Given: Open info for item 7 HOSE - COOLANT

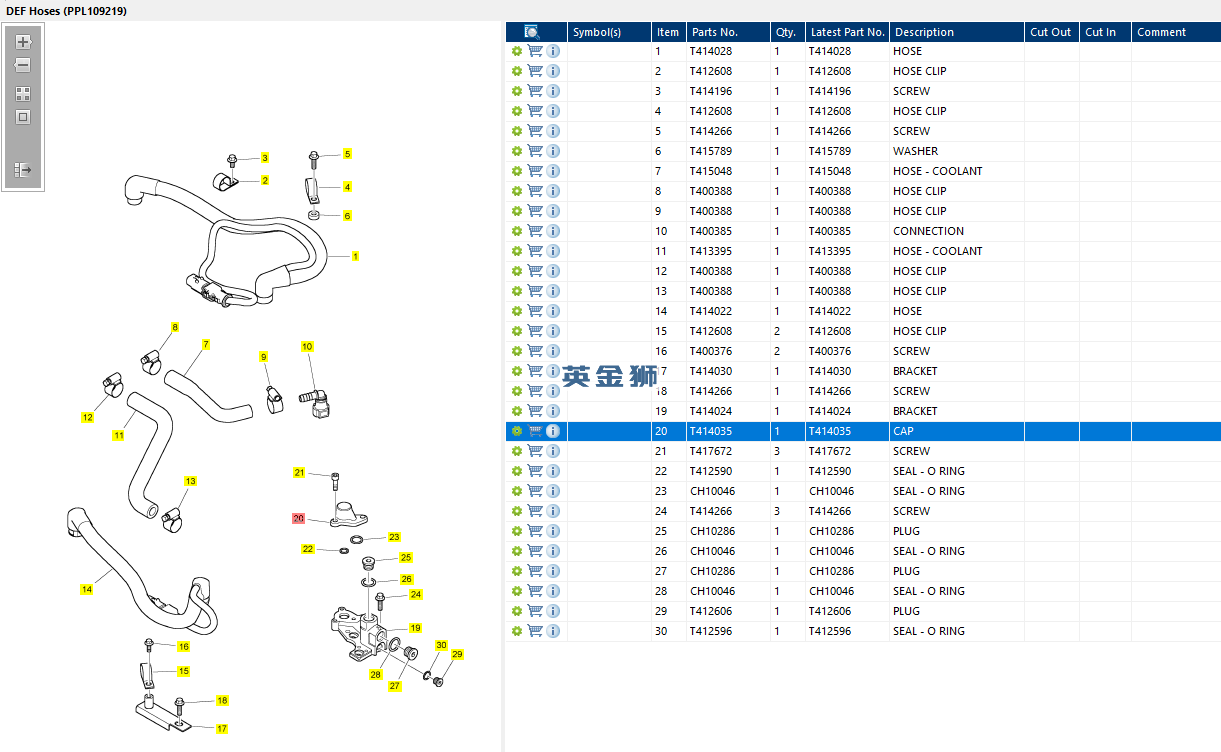Looking at the screenshot, I should tap(553, 171).
